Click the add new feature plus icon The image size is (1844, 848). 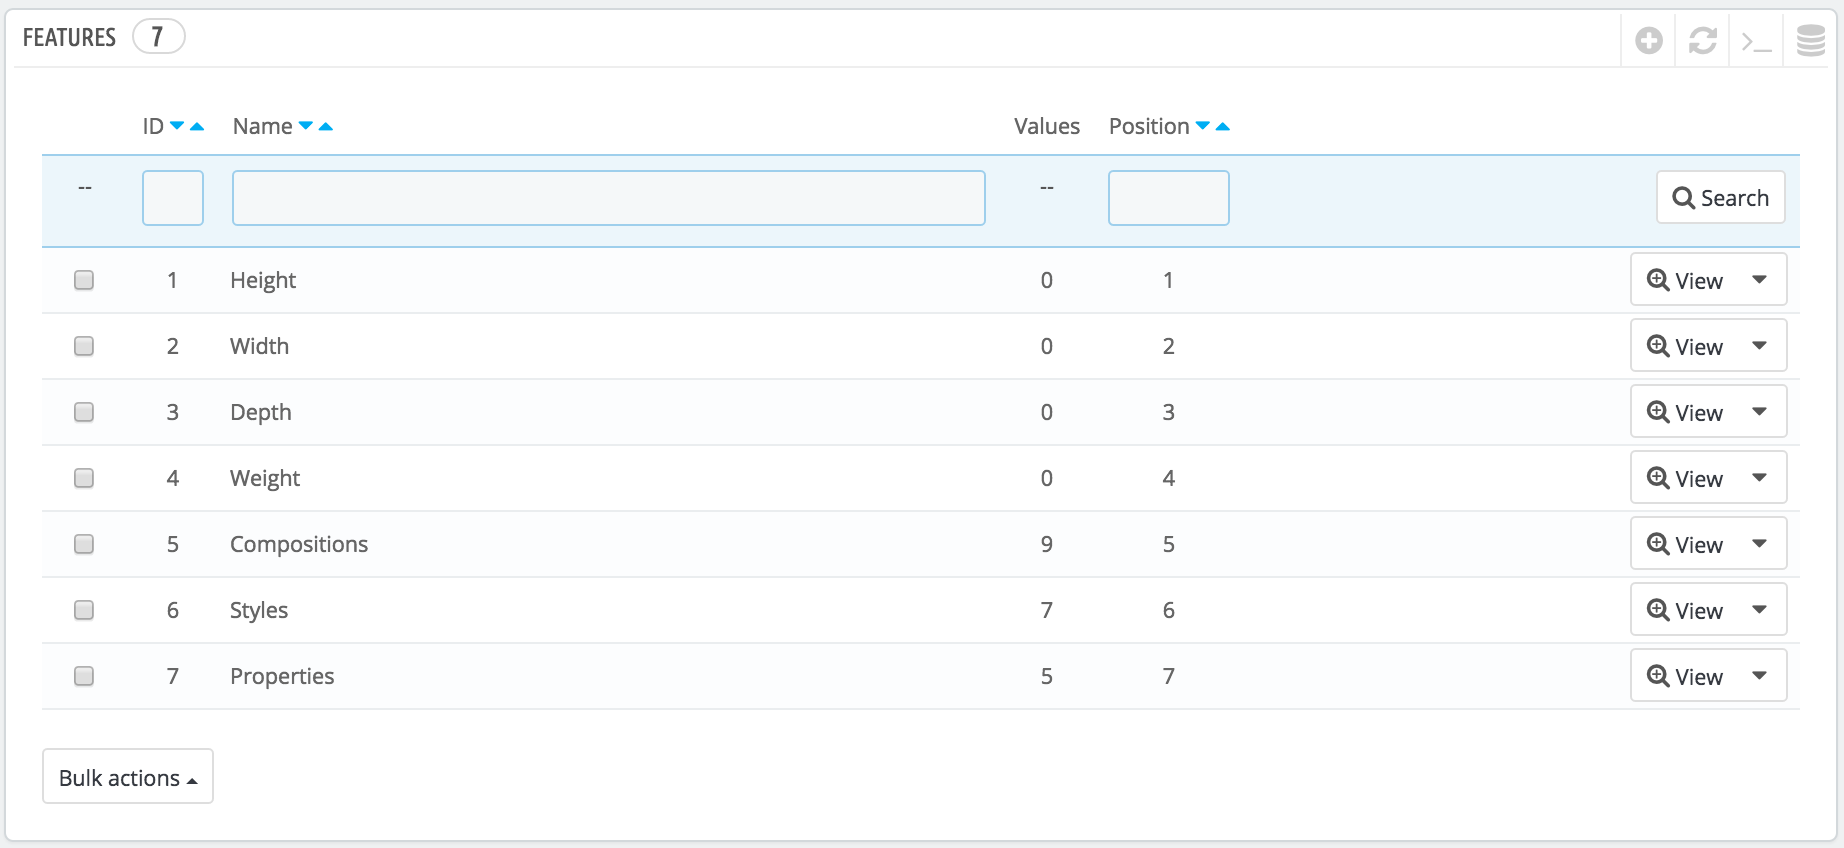point(1648,41)
